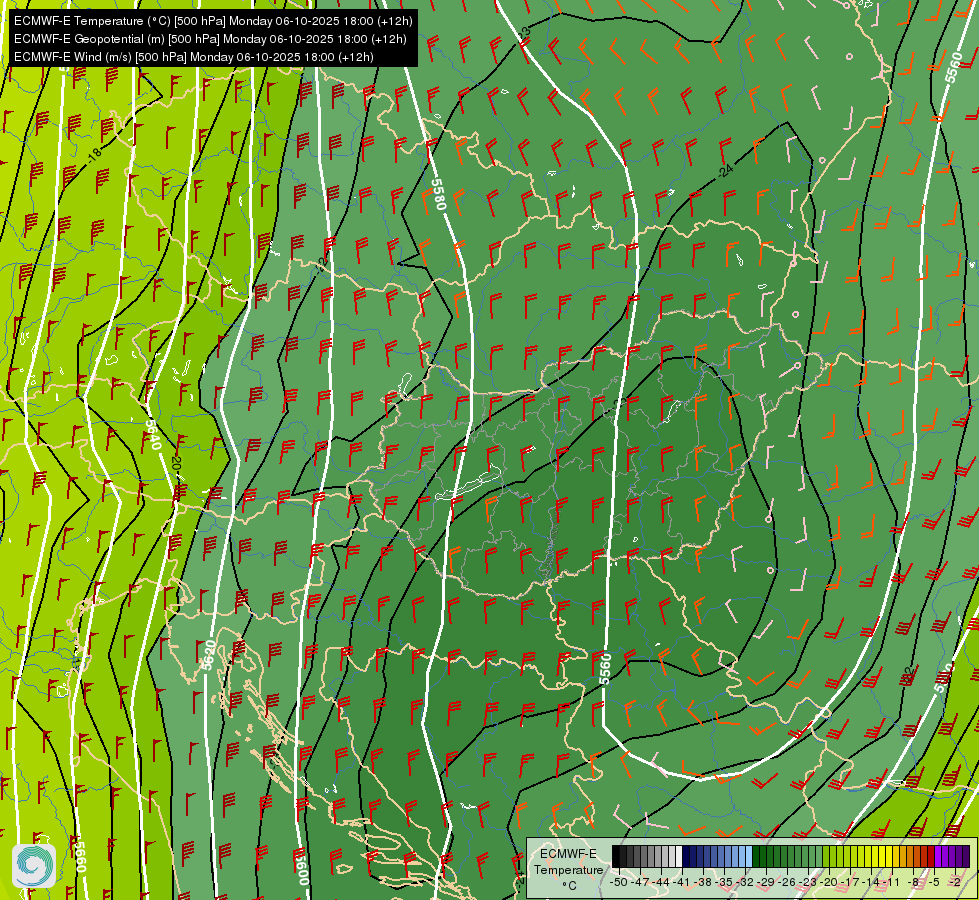Click the -24 temperature isotherm label
Screen dimensions: 979x900
click(725, 170)
